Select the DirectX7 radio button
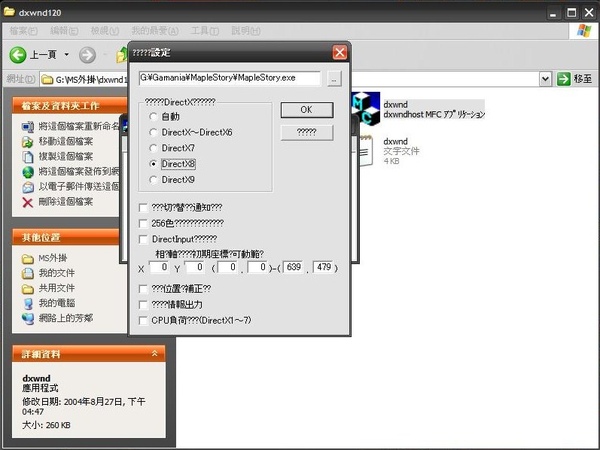The width and height of the screenshot is (600, 450). (153, 148)
